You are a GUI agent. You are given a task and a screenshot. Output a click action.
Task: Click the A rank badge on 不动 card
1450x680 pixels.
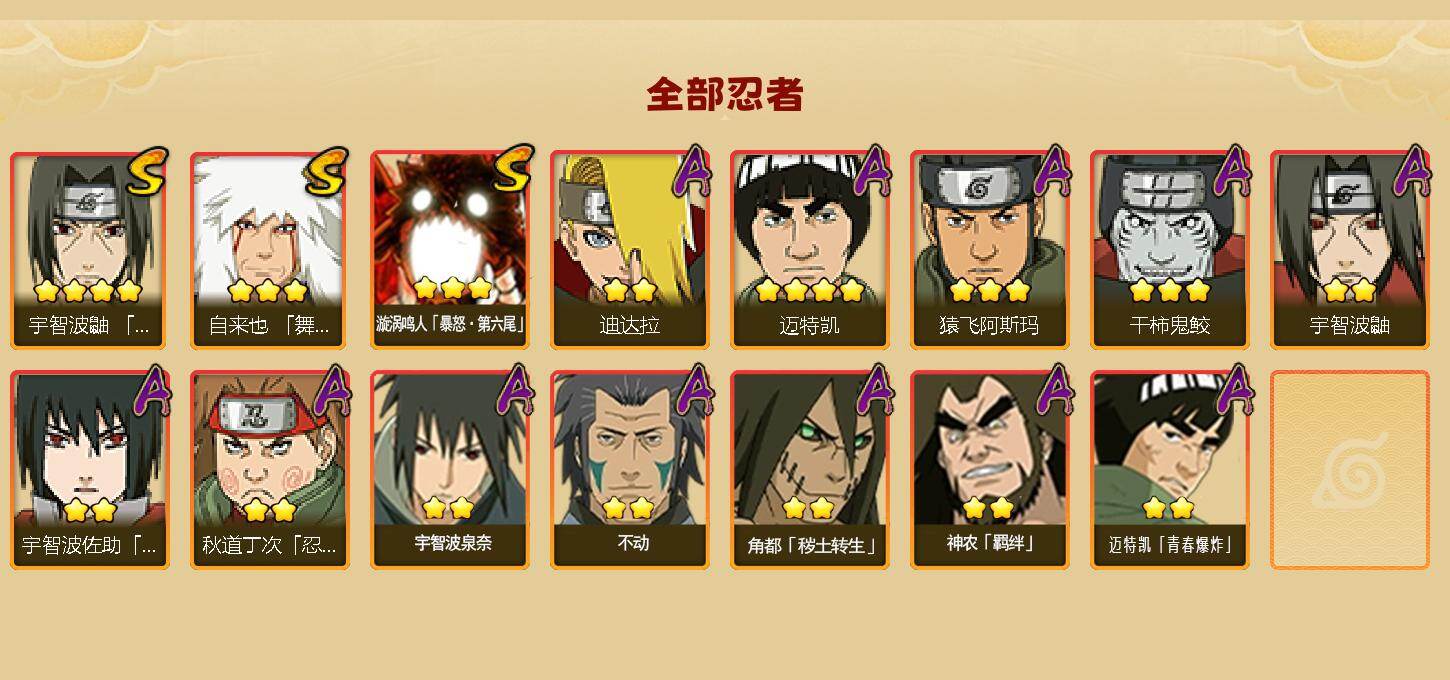(690, 390)
